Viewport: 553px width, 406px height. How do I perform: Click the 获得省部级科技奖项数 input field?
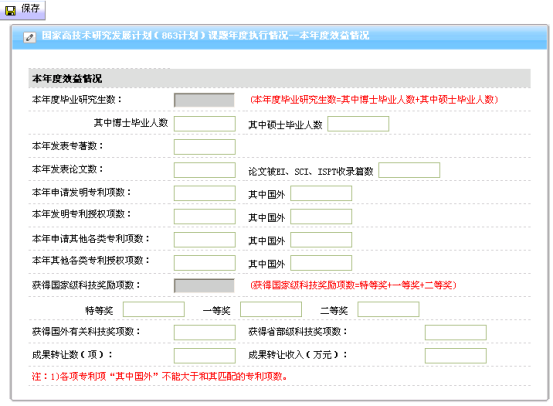(x=456, y=333)
